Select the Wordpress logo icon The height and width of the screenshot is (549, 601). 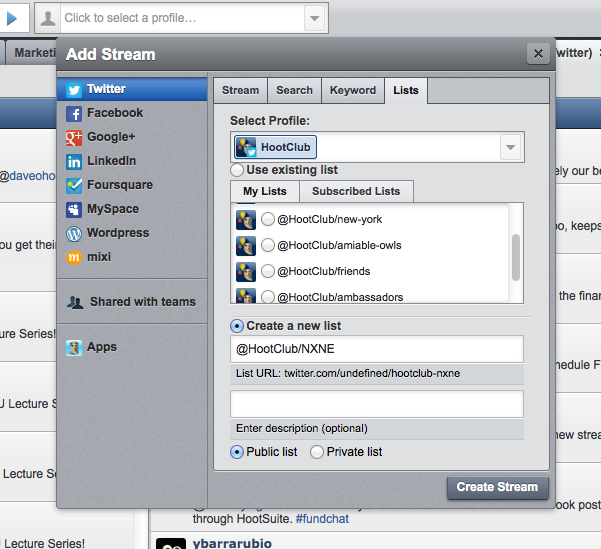click(x=74, y=234)
